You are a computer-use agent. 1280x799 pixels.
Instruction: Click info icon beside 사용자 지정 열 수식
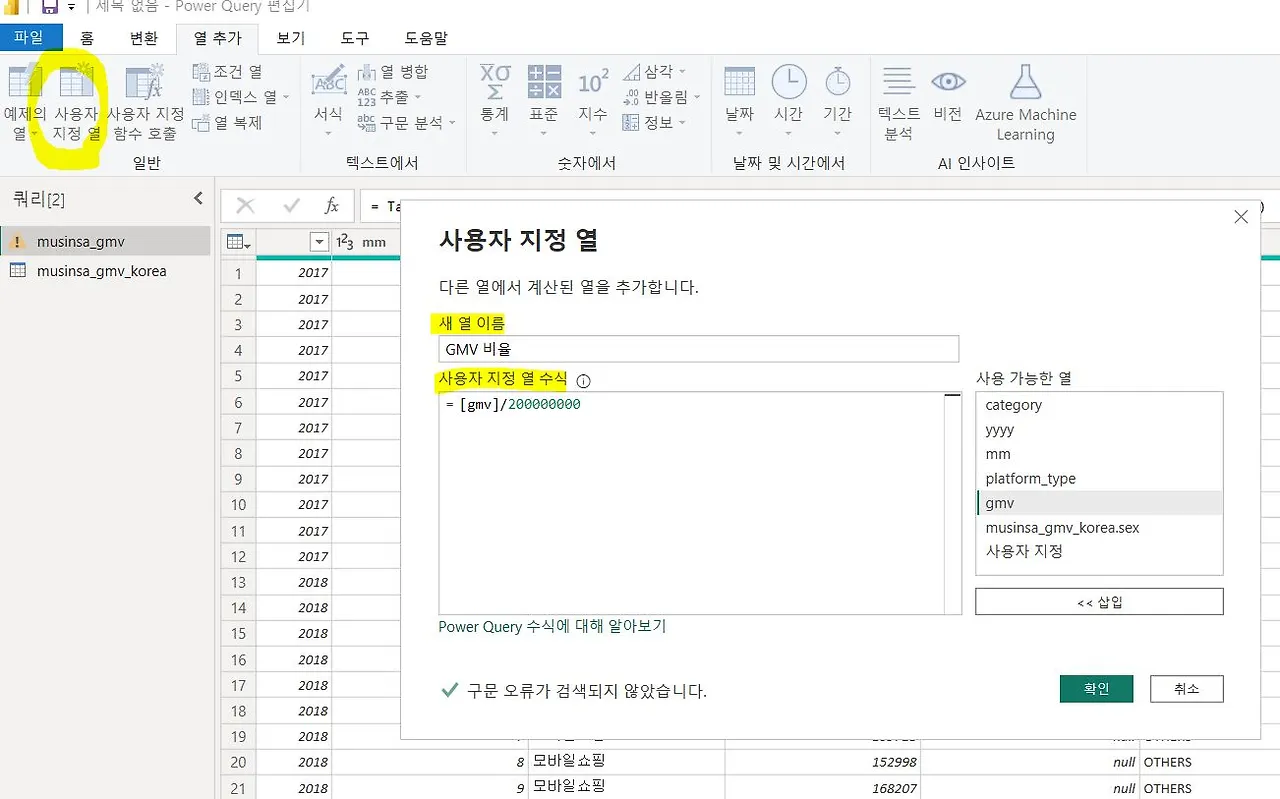(584, 381)
